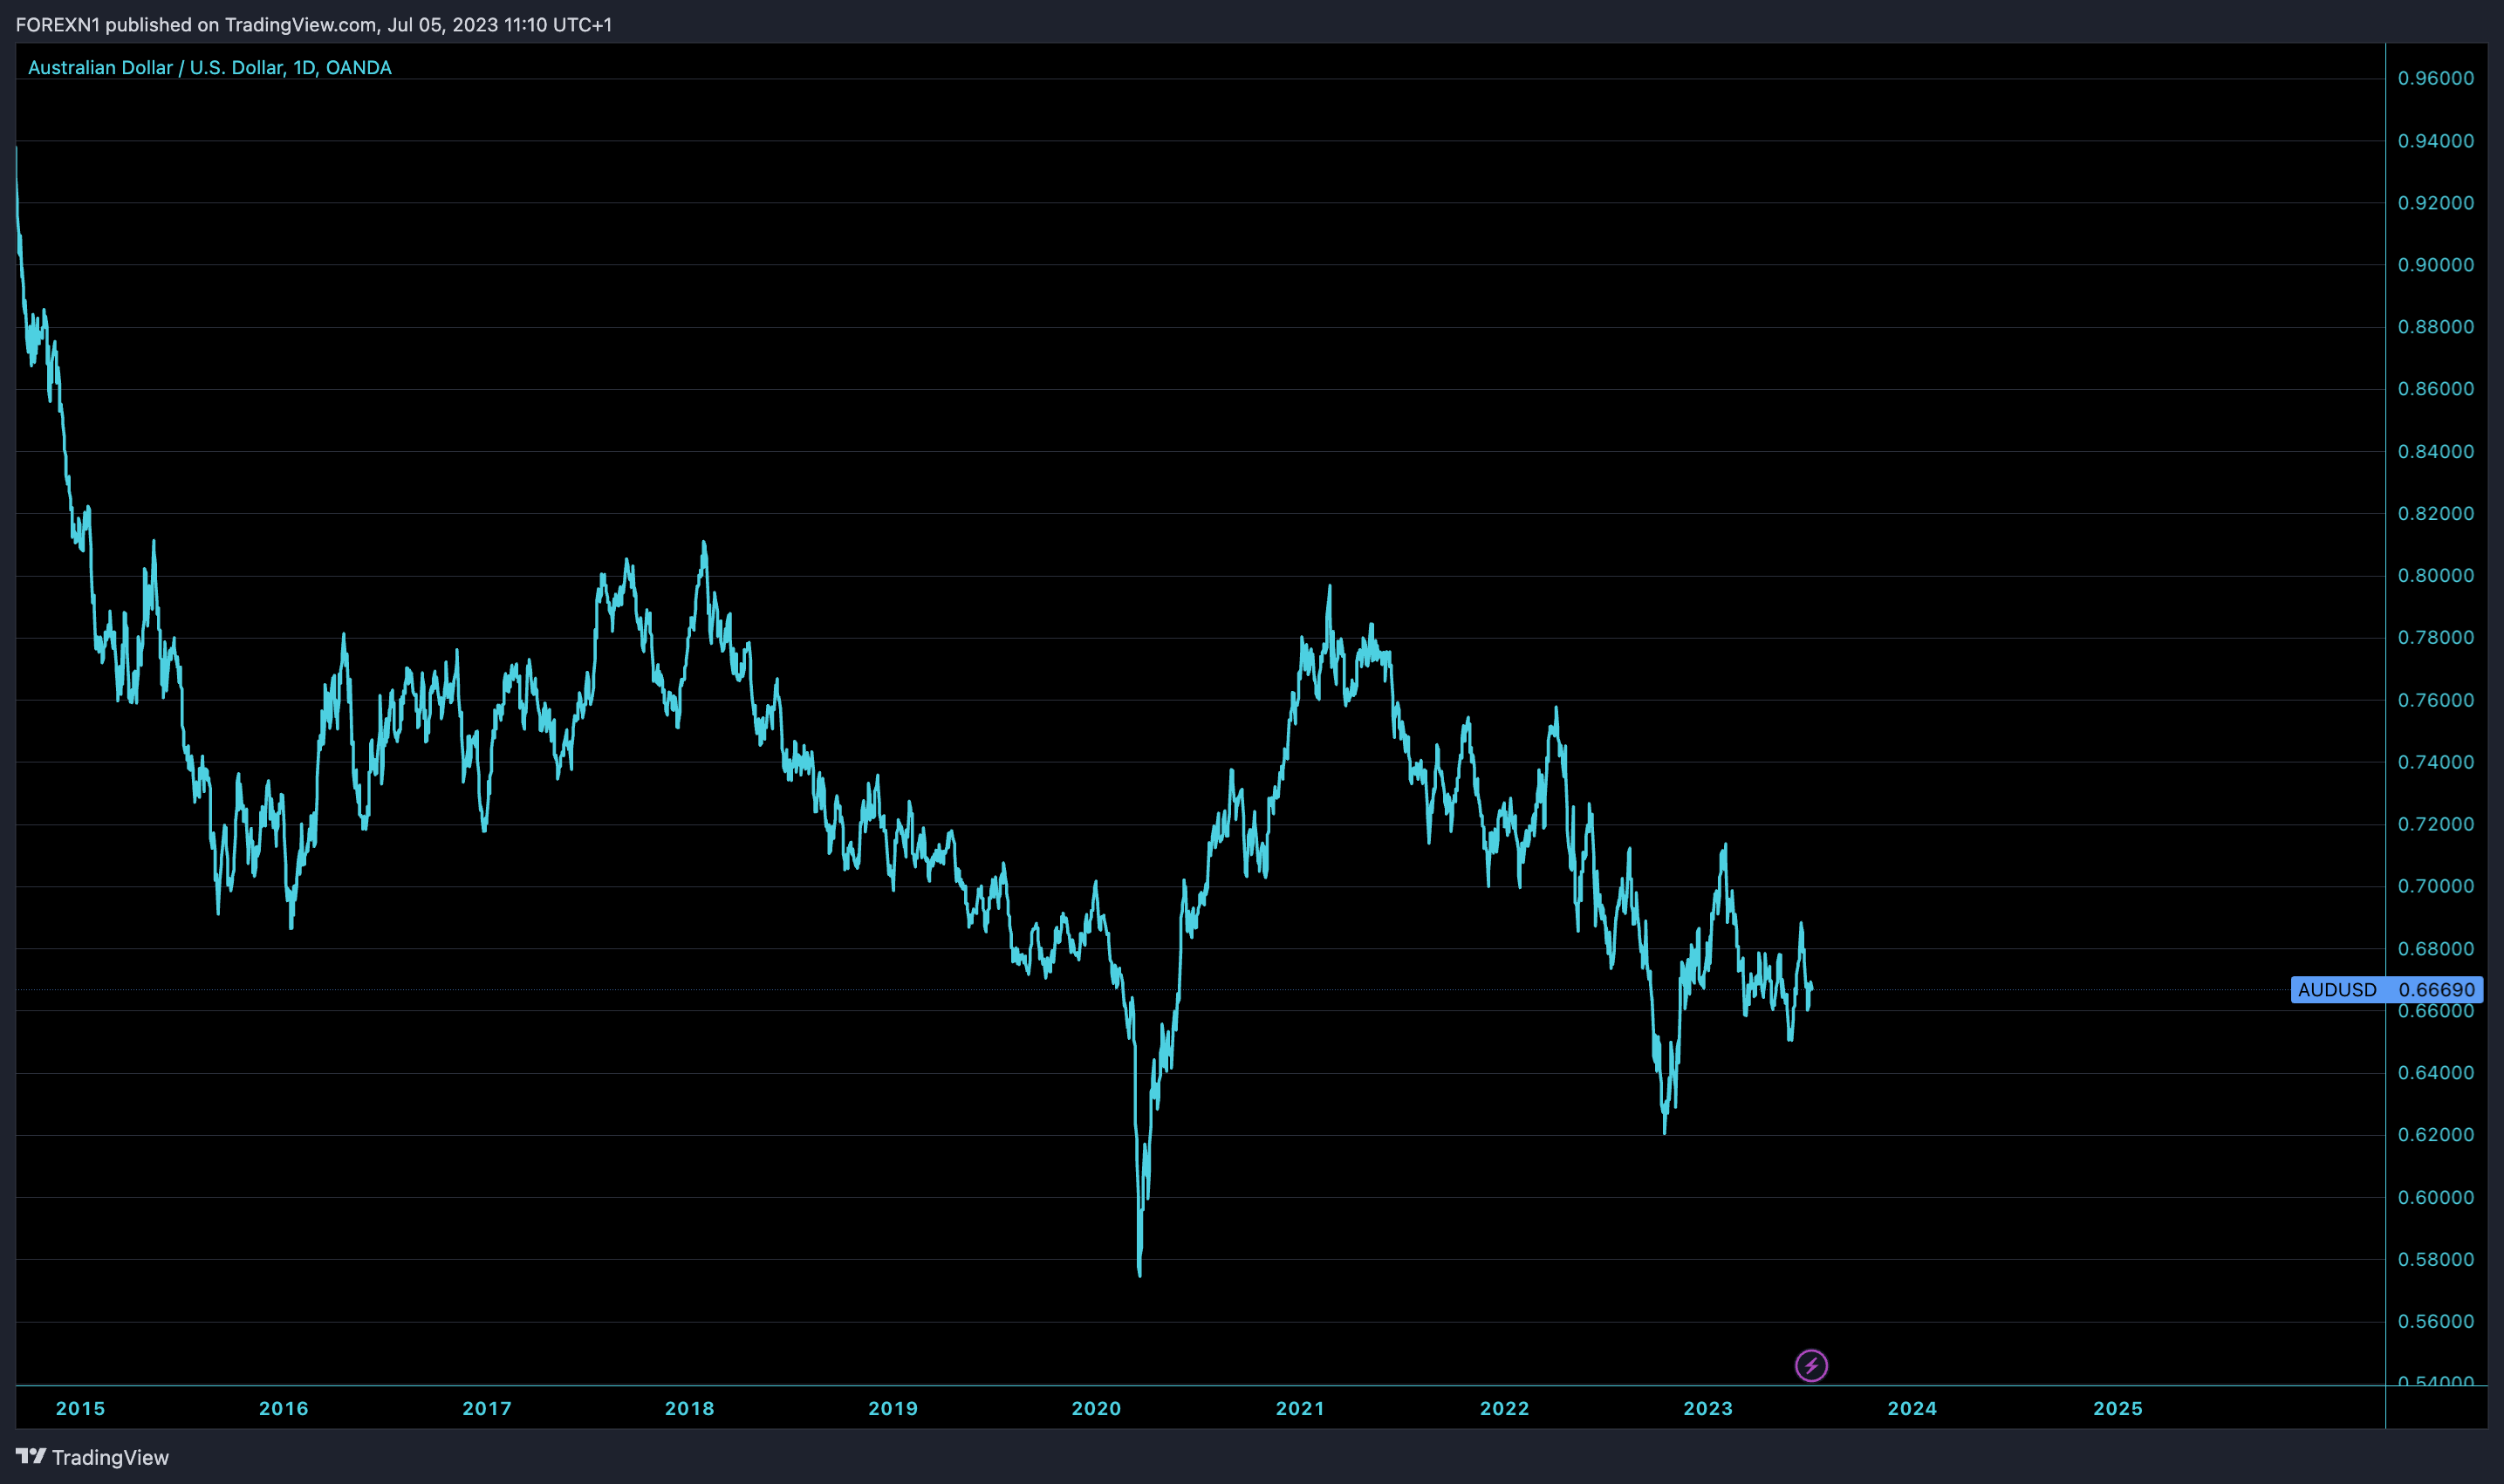
Task: Click the purple lightning event marker
Action: pyautogui.click(x=1811, y=1365)
